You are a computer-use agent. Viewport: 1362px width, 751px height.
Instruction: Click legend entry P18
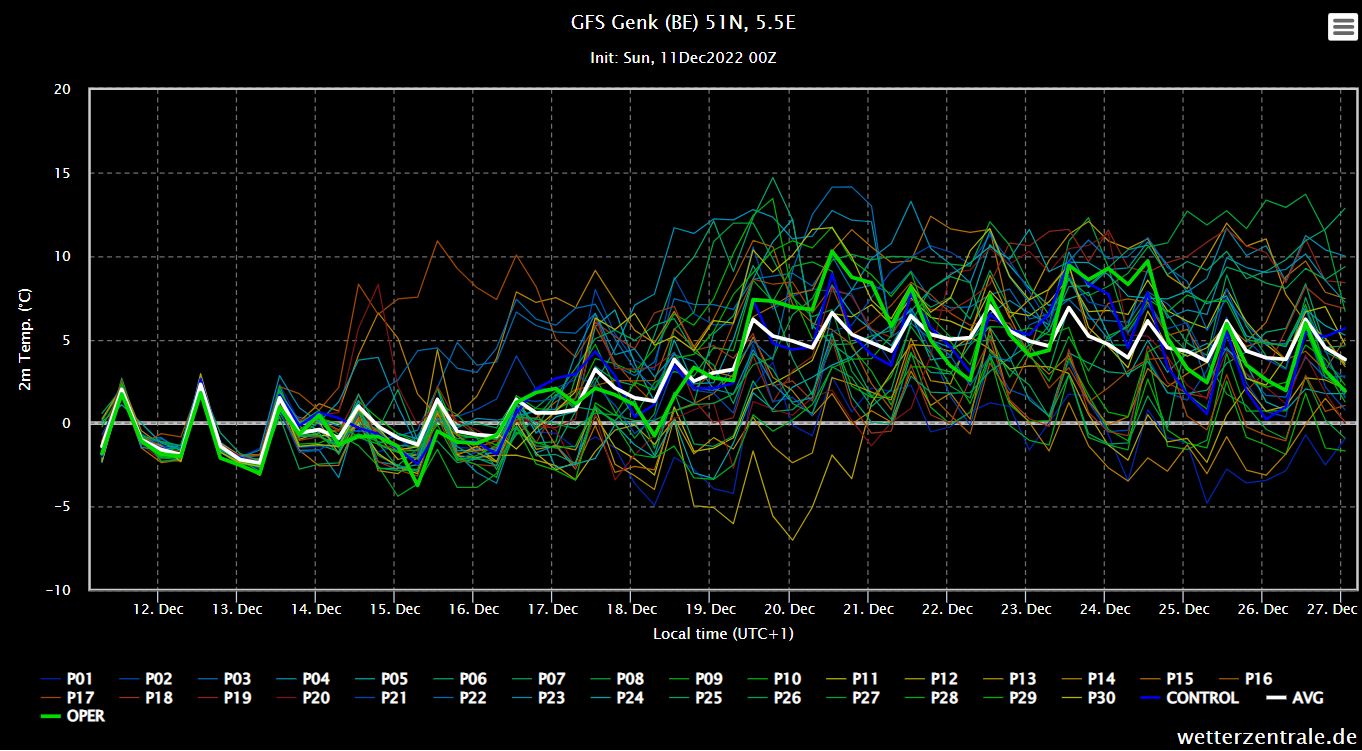pyautogui.click(x=146, y=698)
